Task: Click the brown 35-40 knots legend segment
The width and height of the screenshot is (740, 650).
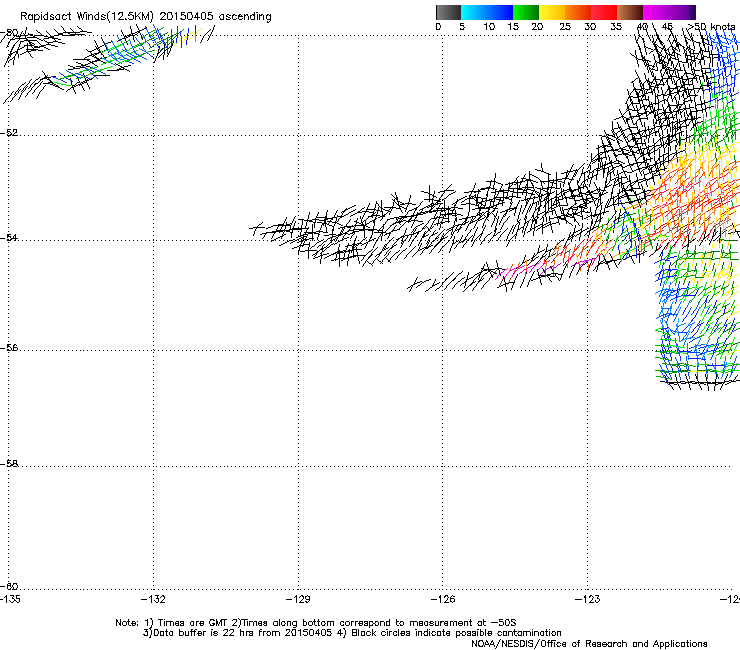Action: tap(630, 12)
